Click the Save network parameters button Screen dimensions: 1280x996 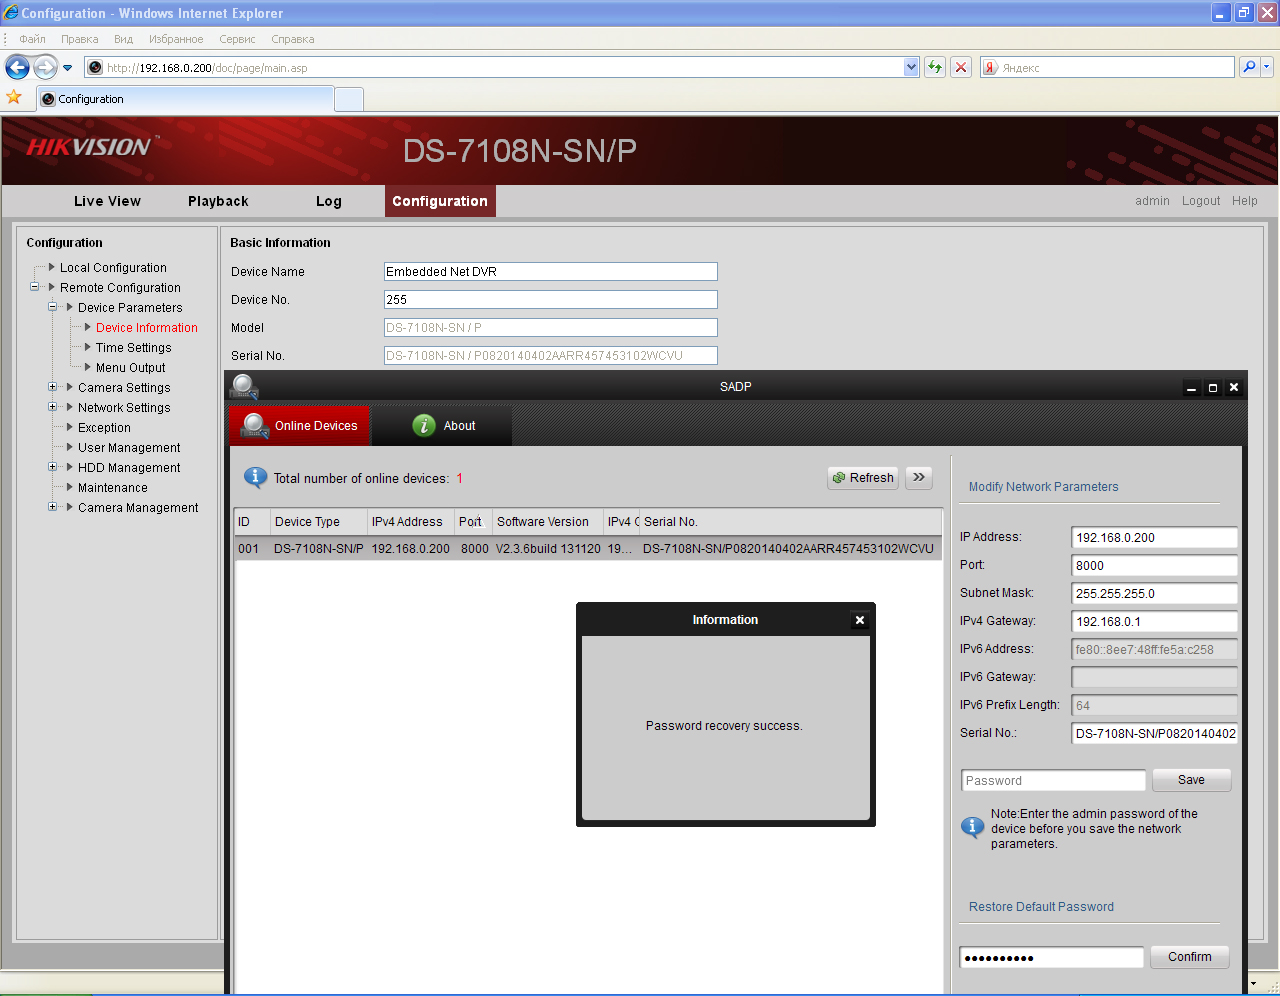tap(1191, 780)
